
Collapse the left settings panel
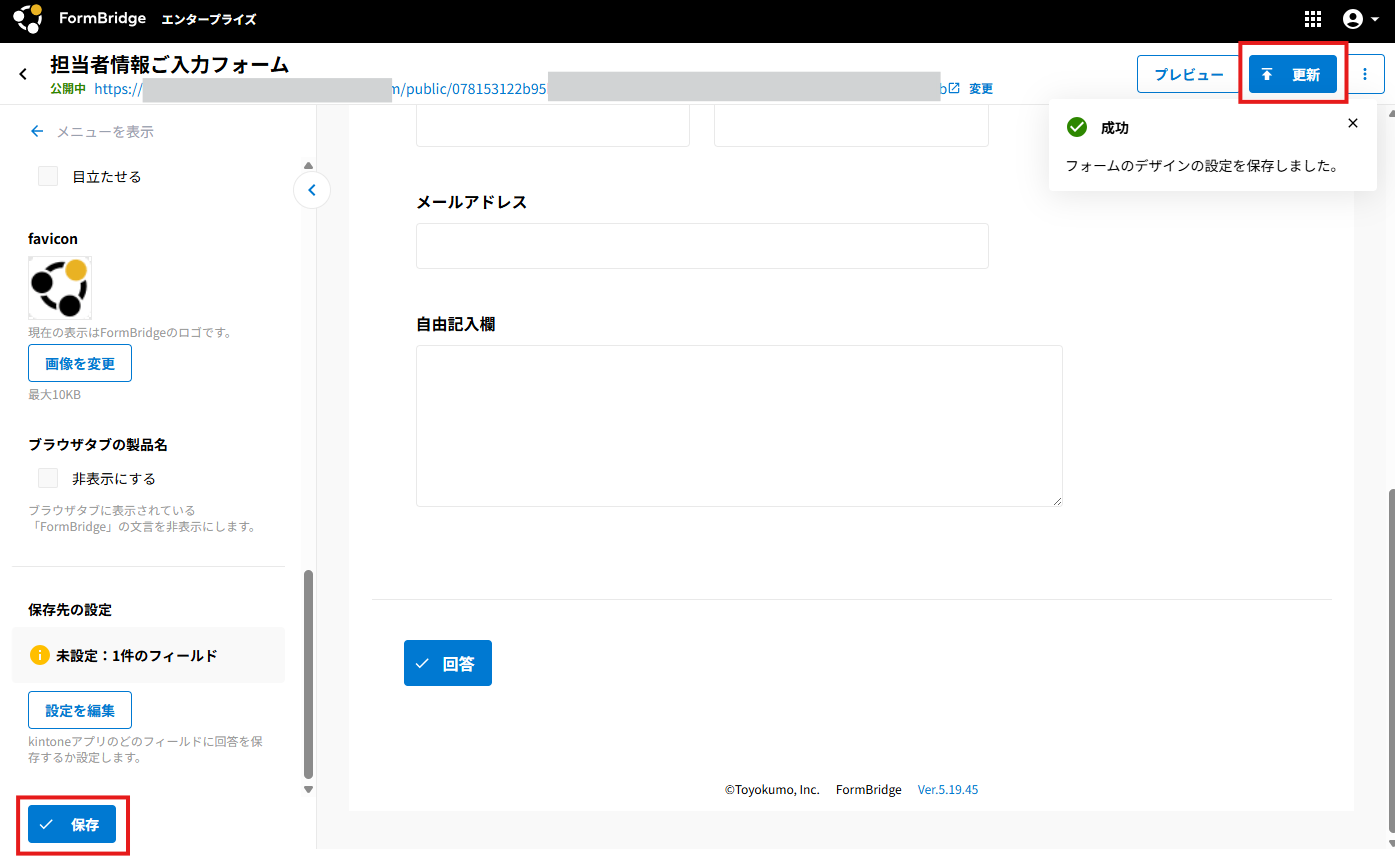point(312,189)
